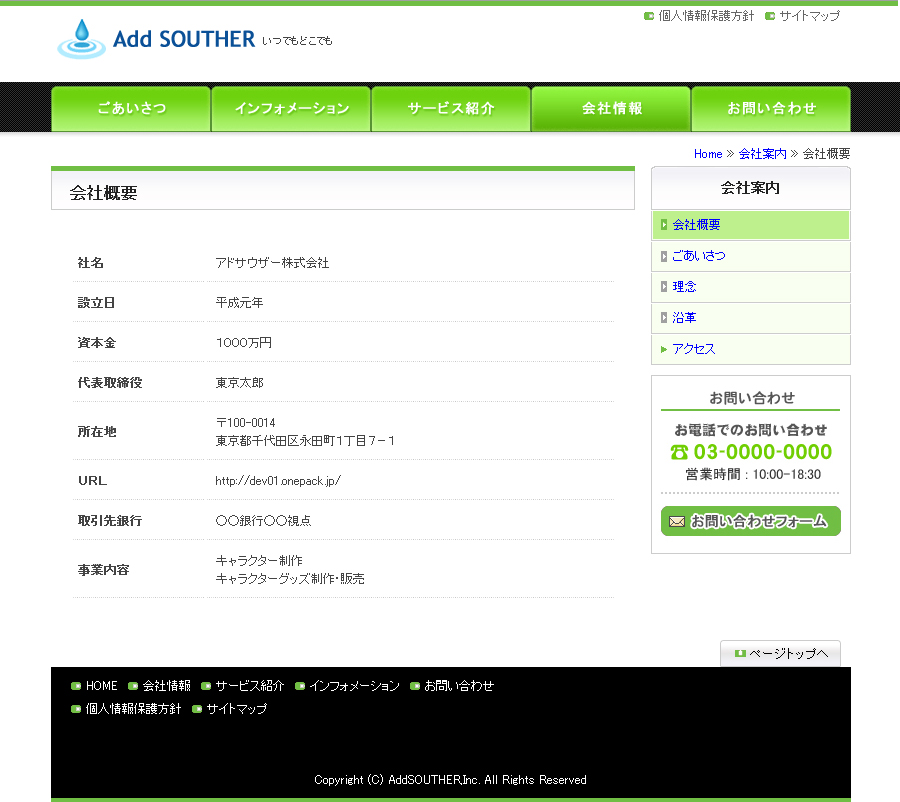Screen dimensions: 900x802
Task: Open the インフォメーション navigation tab
Action: click(x=291, y=109)
